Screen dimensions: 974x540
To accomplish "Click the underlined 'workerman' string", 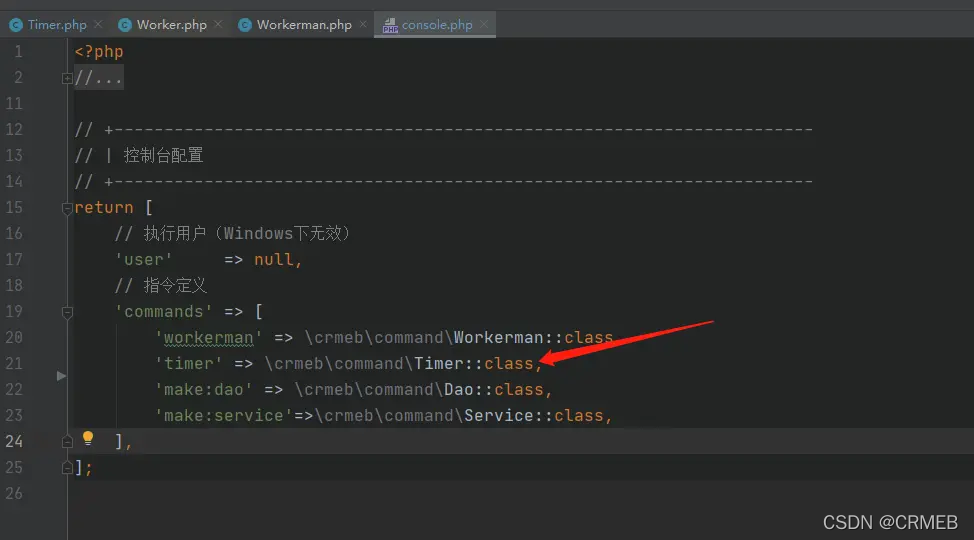I will click(209, 338).
